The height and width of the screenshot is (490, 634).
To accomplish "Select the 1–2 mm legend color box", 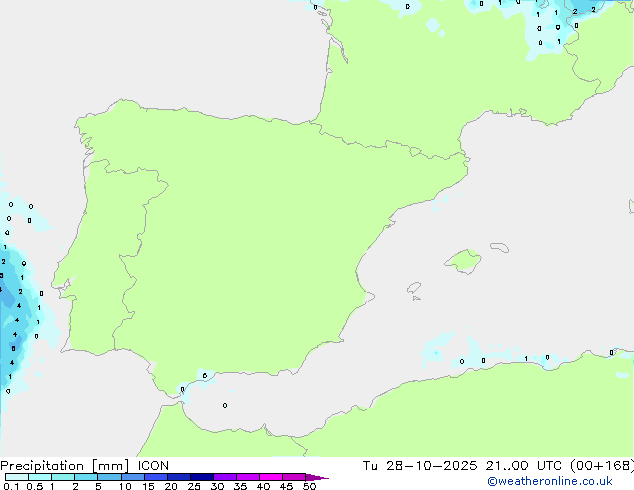I will 63,477.
